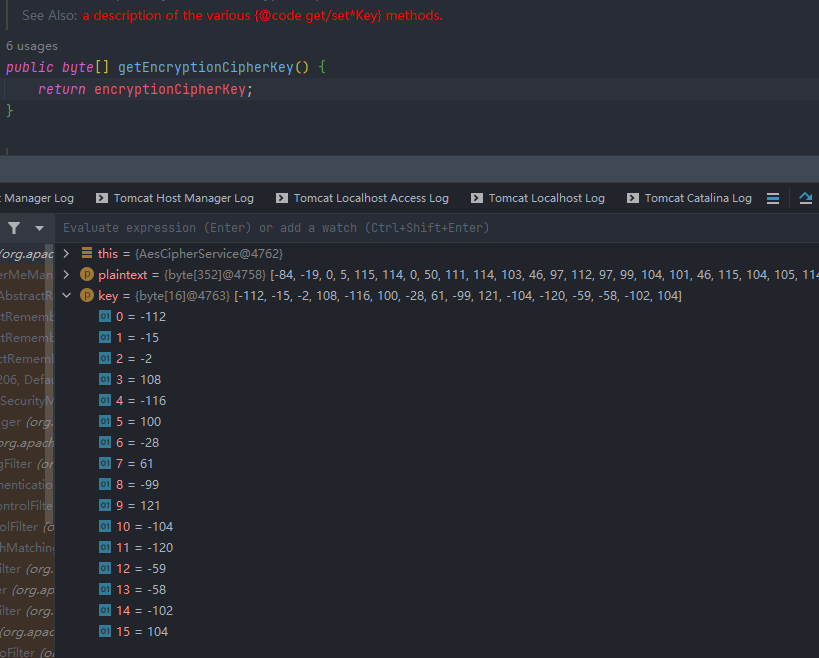Open Tomcat Catalina Log tab
Screen dimensions: 819x658
[x=689, y=198]
